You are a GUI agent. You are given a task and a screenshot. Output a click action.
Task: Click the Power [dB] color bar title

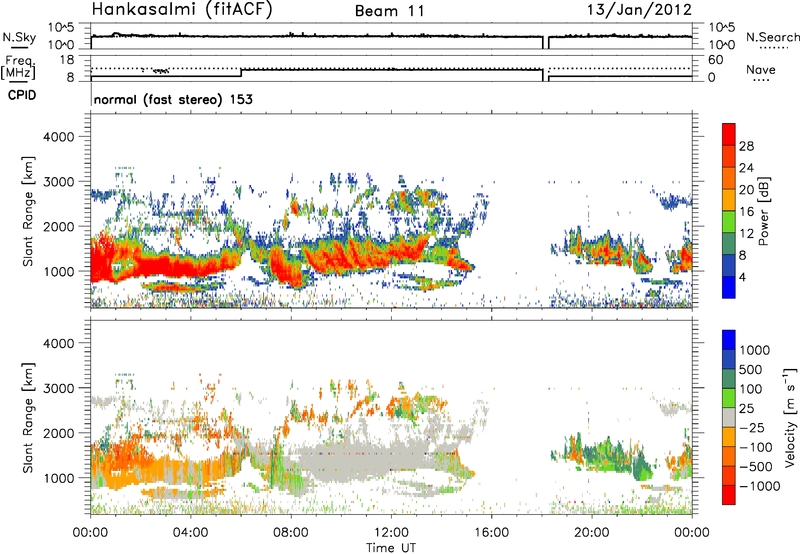763,211
